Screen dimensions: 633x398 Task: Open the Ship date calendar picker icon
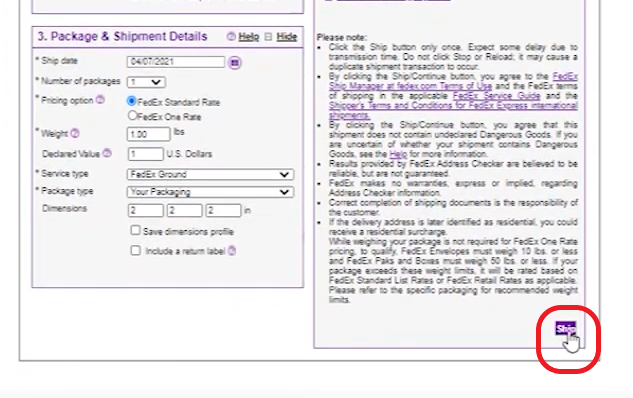coord(235,63)
